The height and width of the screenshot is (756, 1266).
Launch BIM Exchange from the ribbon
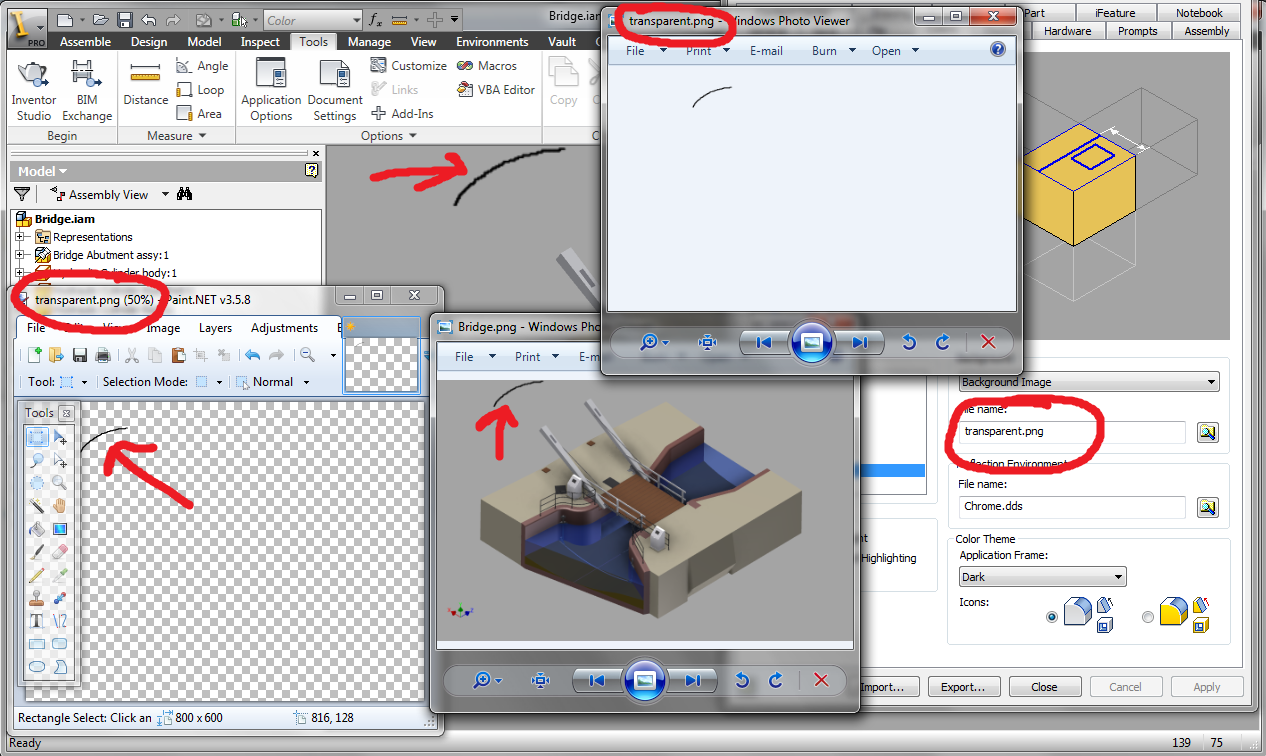(x=87, y=90)
